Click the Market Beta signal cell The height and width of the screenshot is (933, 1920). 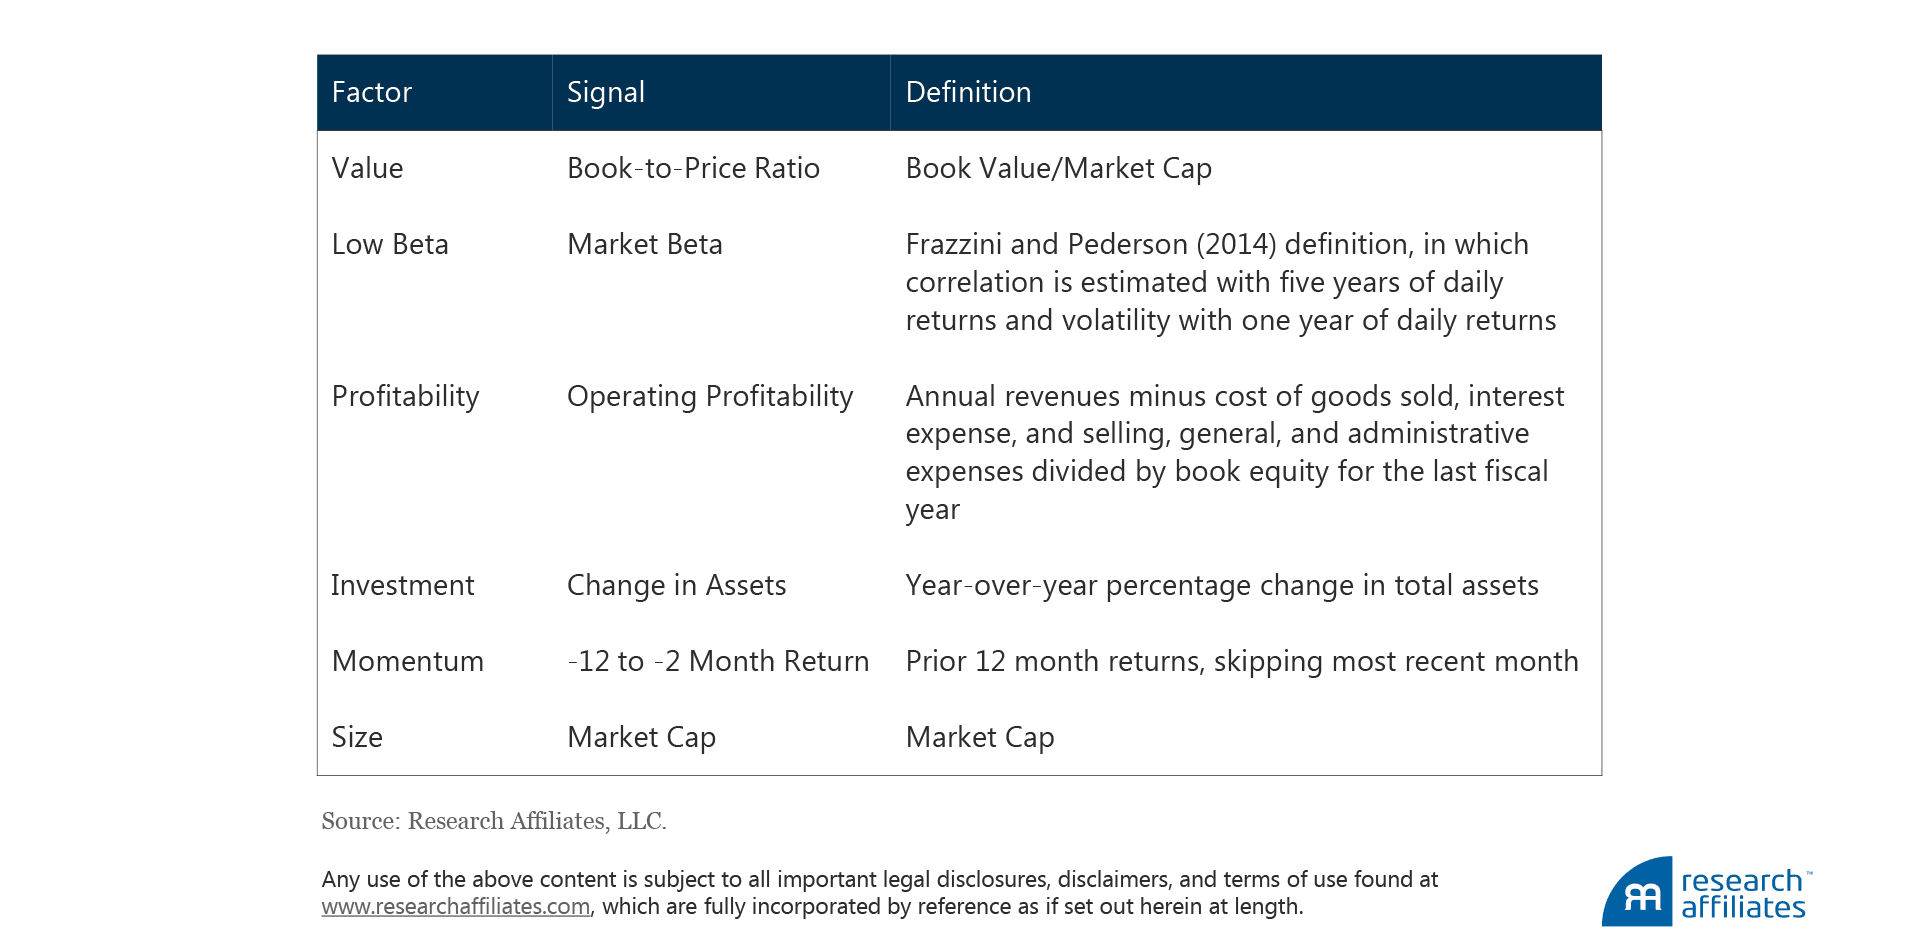tap(644, 244)
